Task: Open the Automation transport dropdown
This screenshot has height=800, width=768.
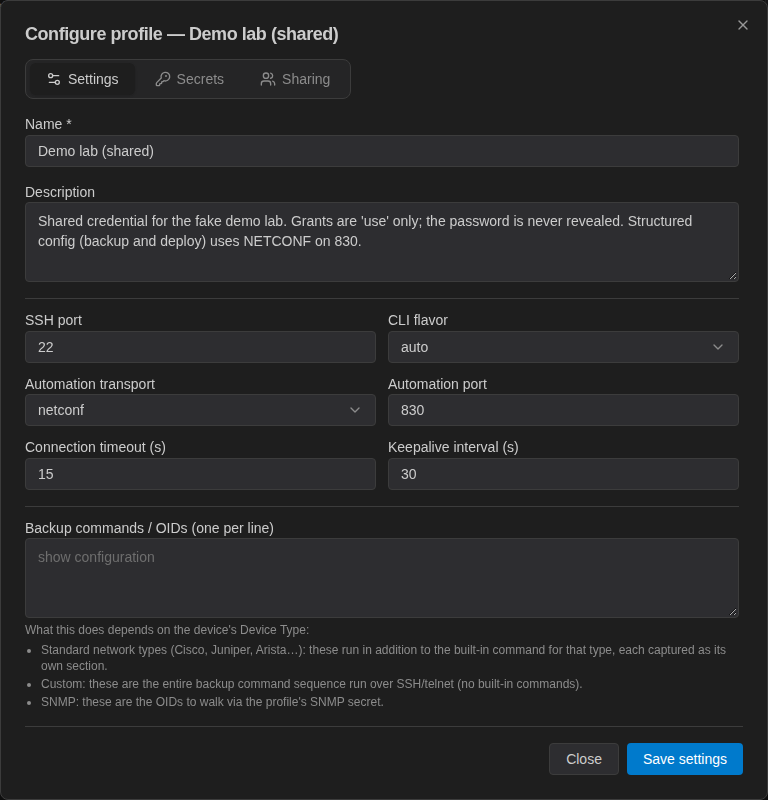Action: [201, 410]
